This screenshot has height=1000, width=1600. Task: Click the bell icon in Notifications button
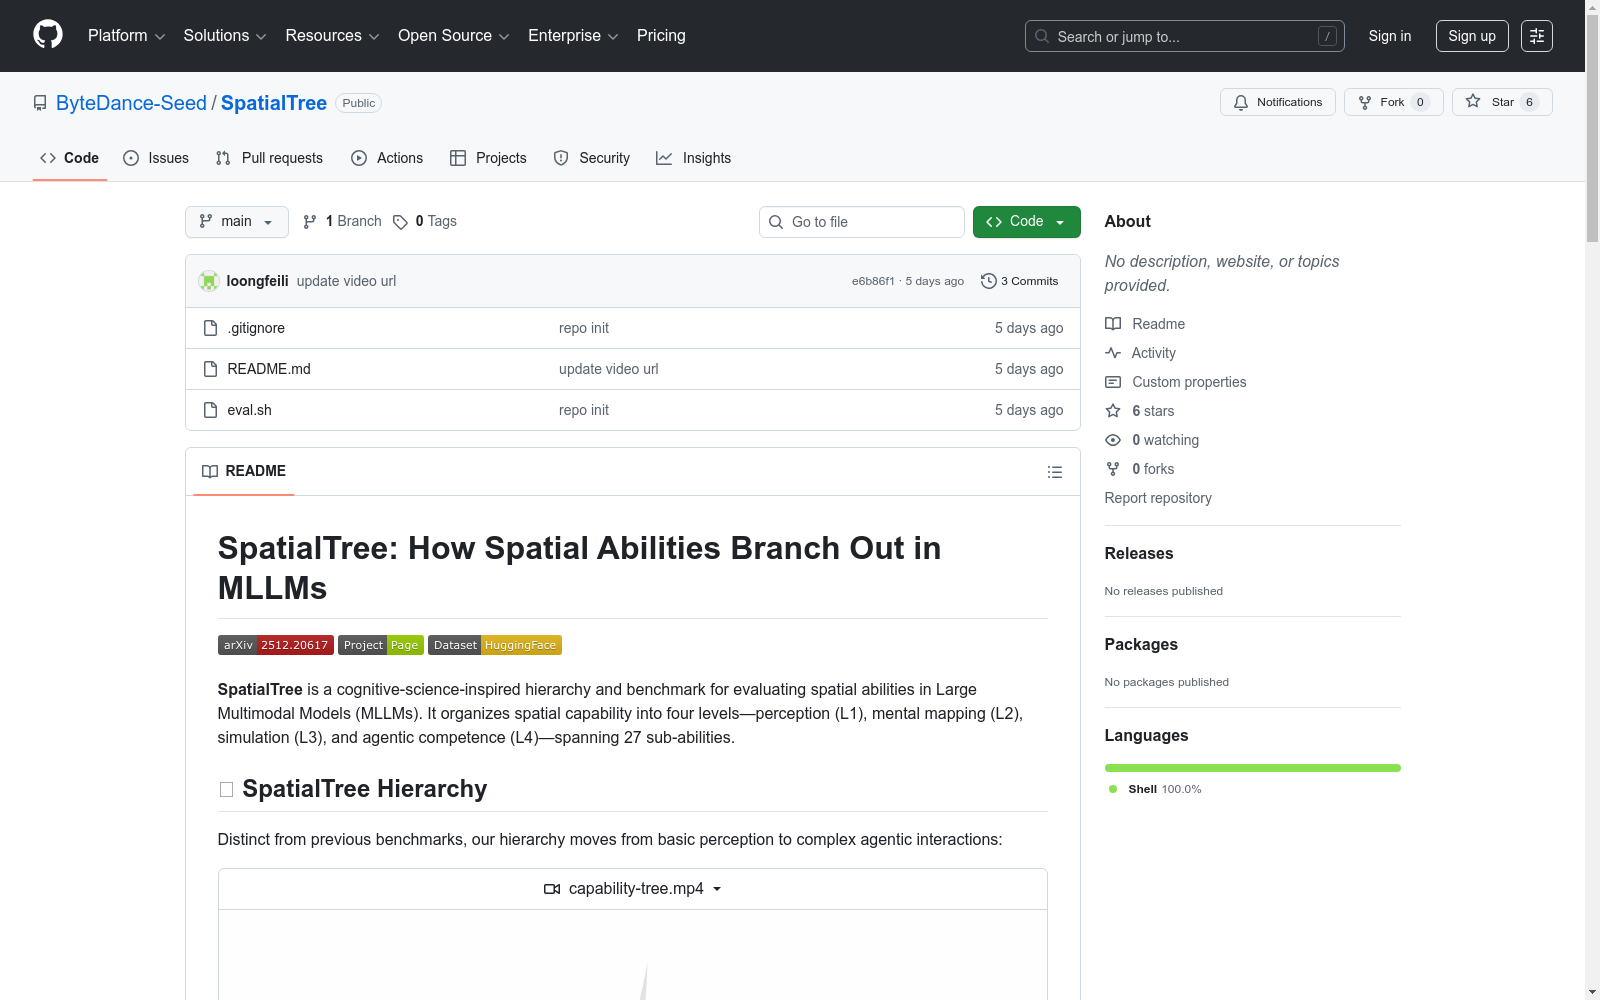coord(1241,102)
